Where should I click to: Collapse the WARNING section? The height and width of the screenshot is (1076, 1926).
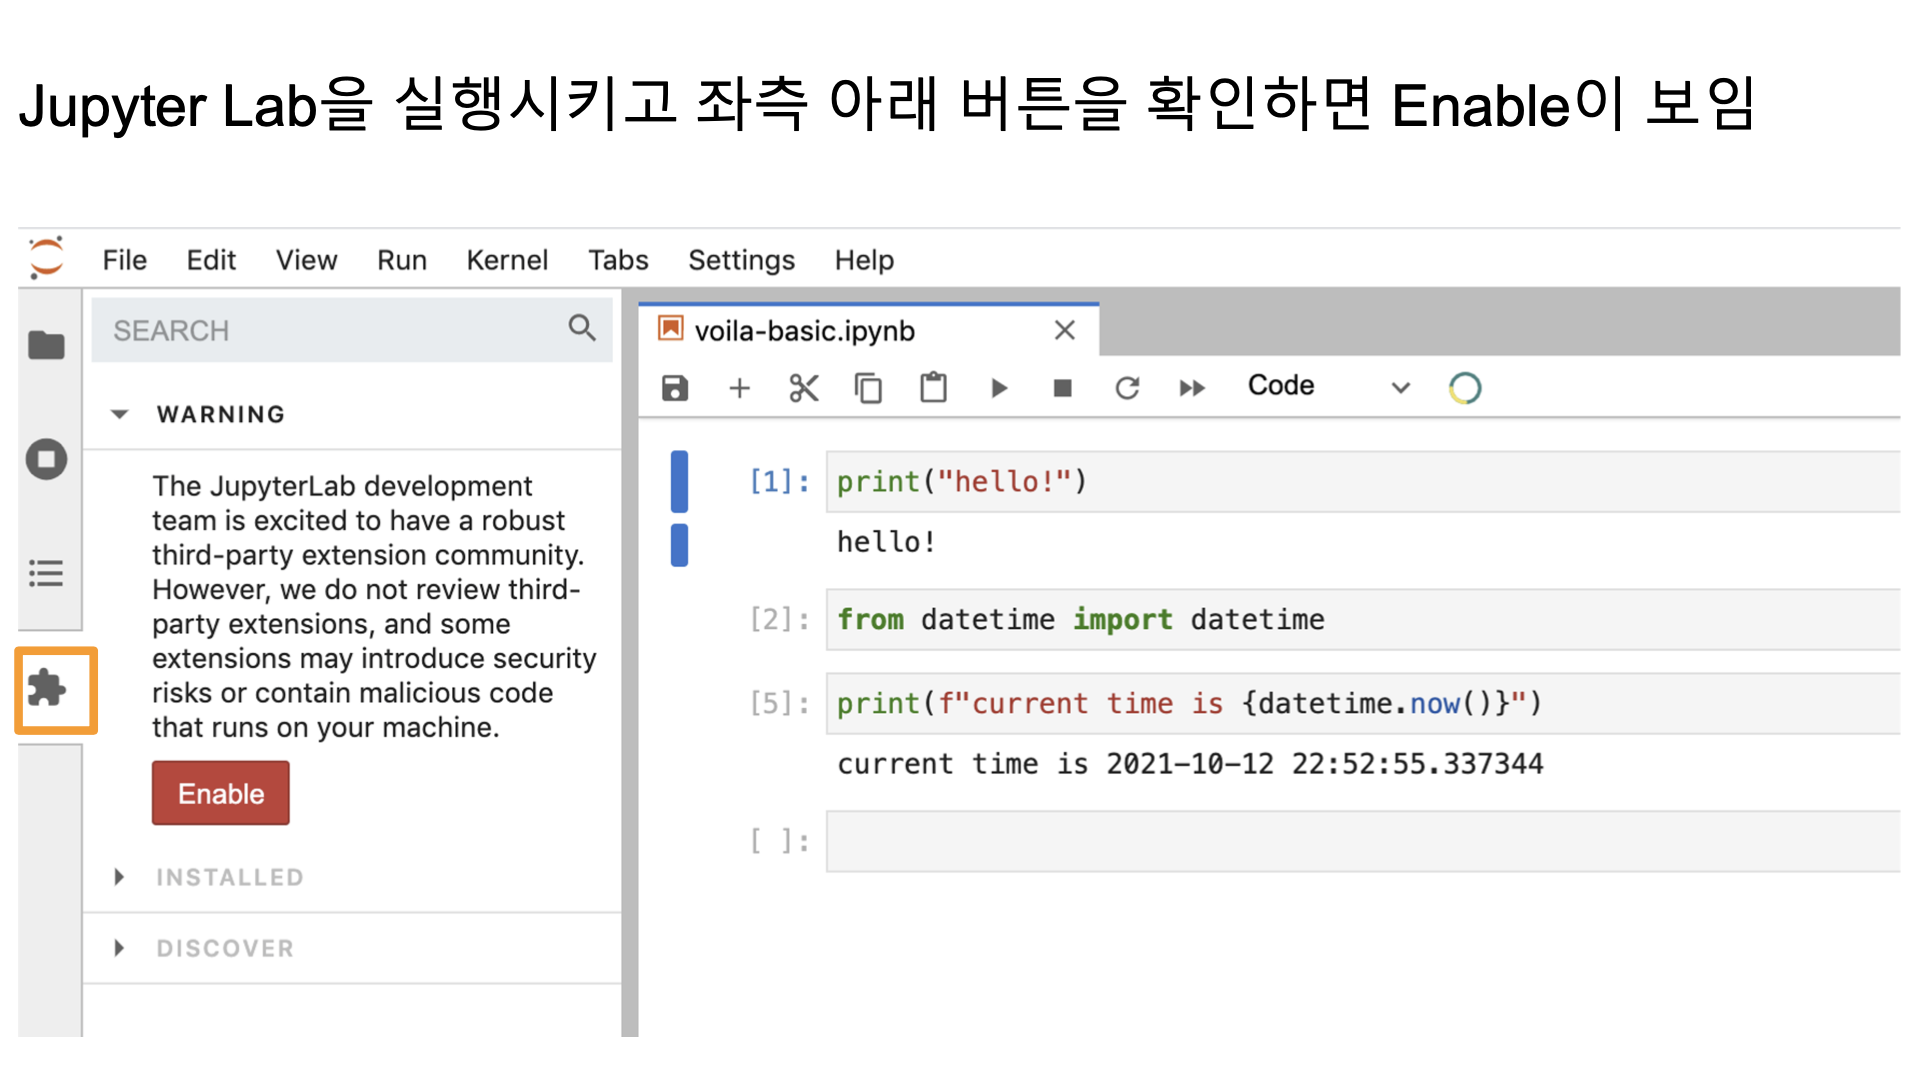120,414
